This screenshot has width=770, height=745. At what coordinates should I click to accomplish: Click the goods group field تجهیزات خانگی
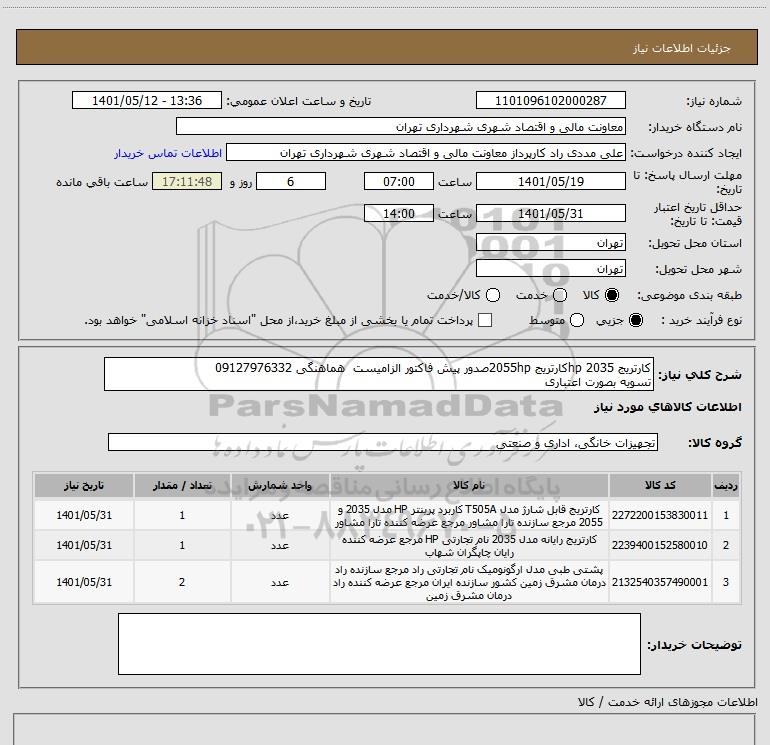tap(383, 442)
